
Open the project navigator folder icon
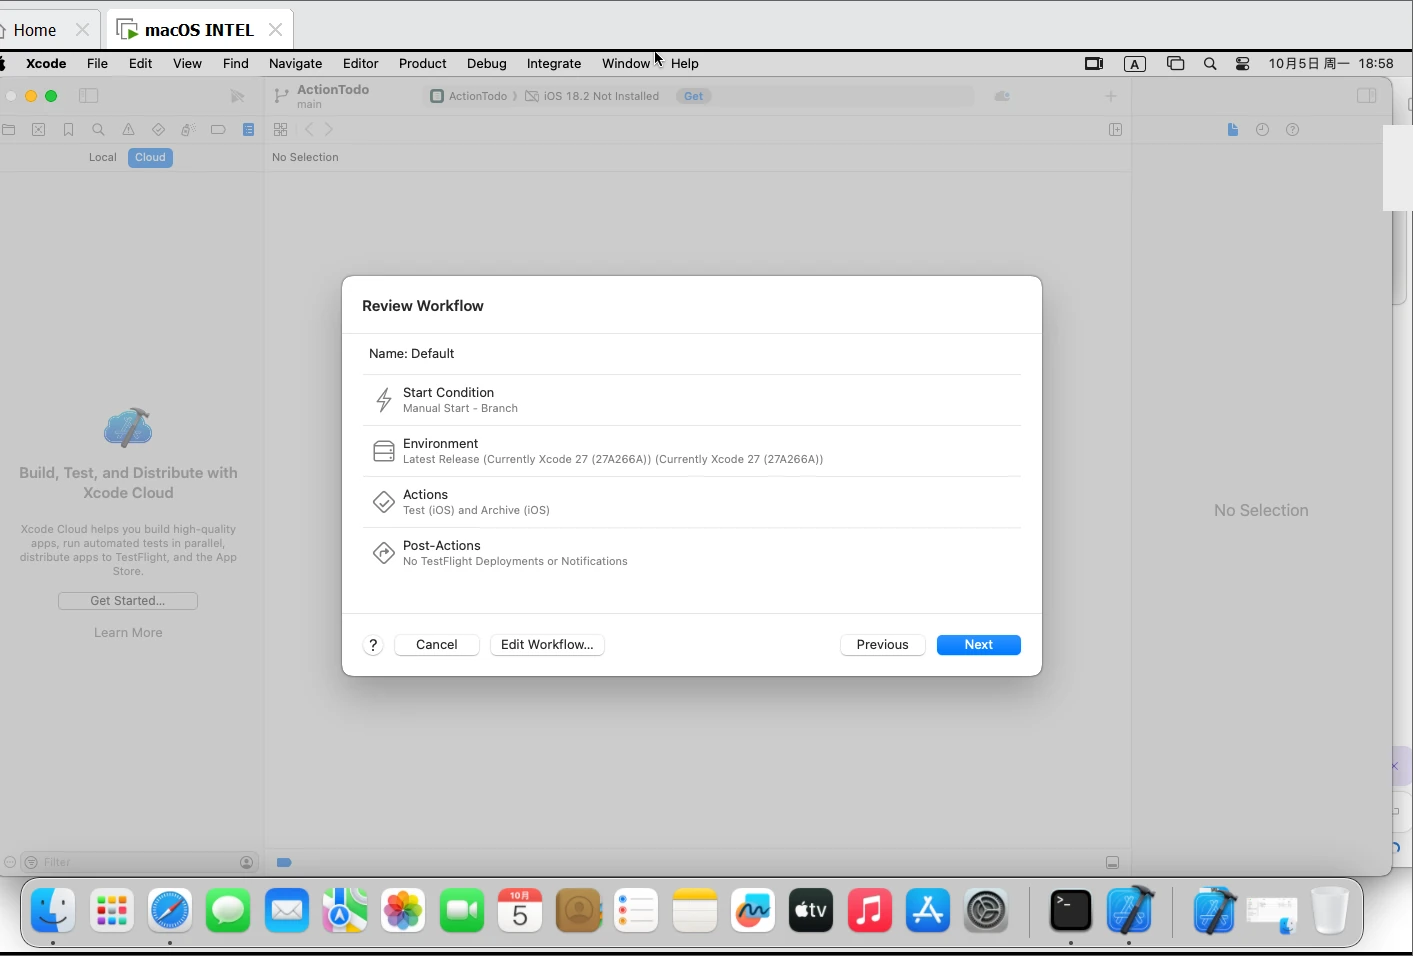(x=9, y=130)
